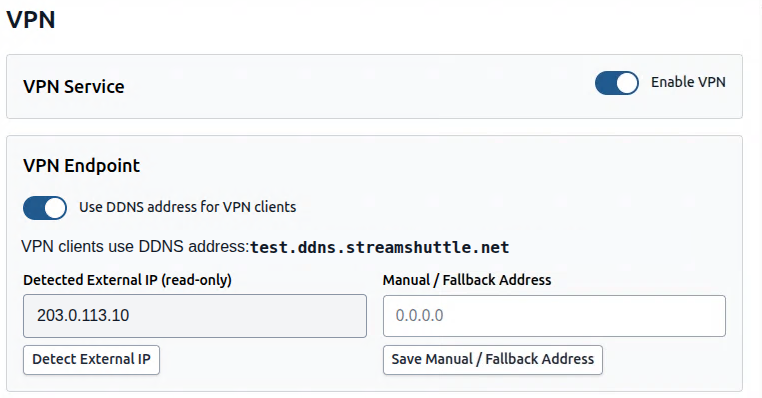Click the Detect External IP button
Viewport: 762px width, 398px height.
pyautogui.click(x=91, y=360)
